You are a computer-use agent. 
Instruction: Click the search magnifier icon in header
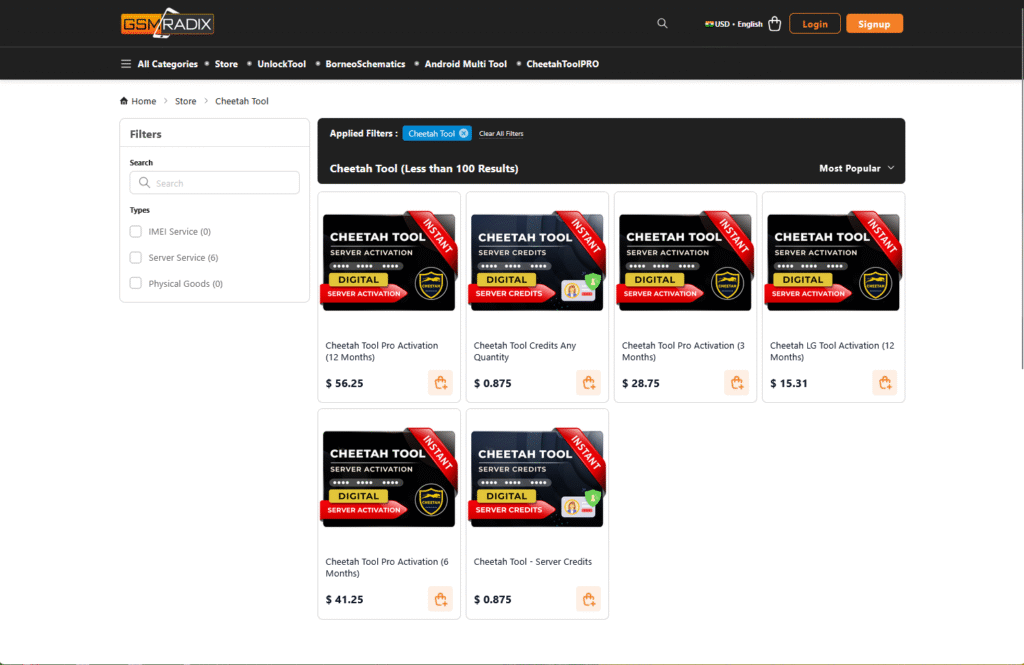[x=662, y=23]
